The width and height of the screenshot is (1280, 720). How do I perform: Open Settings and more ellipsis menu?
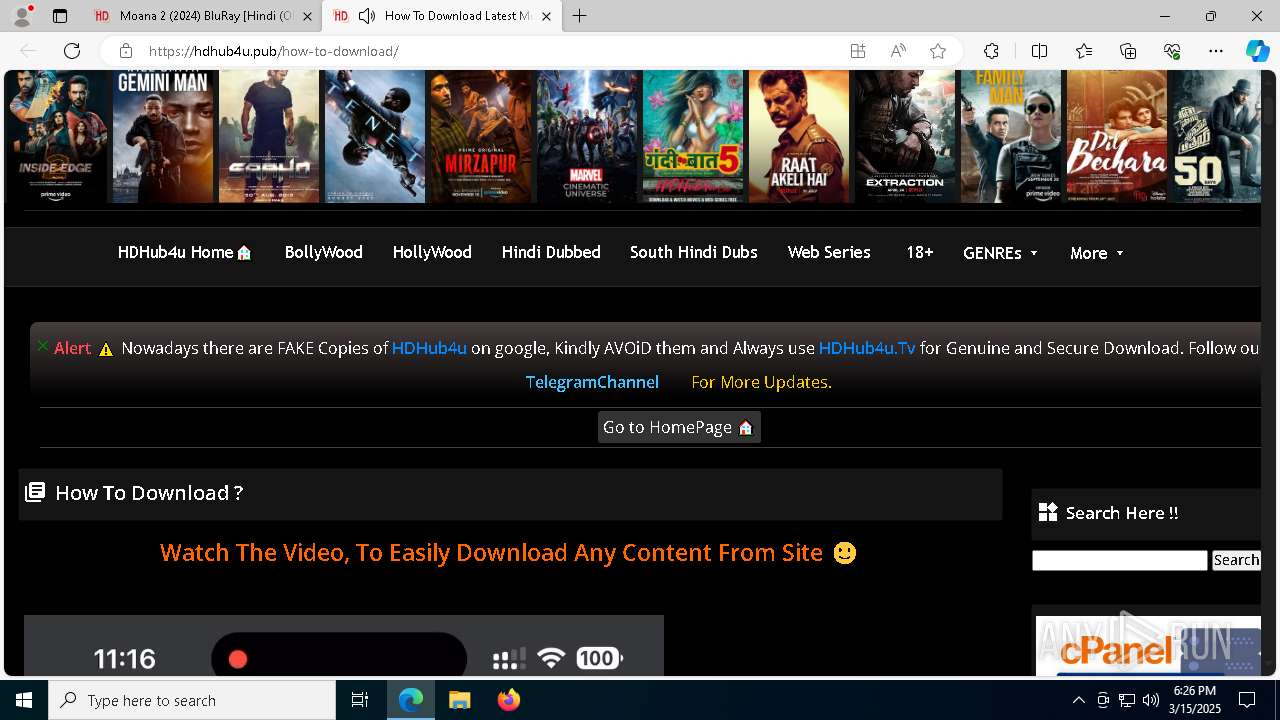click(1216, 51)
